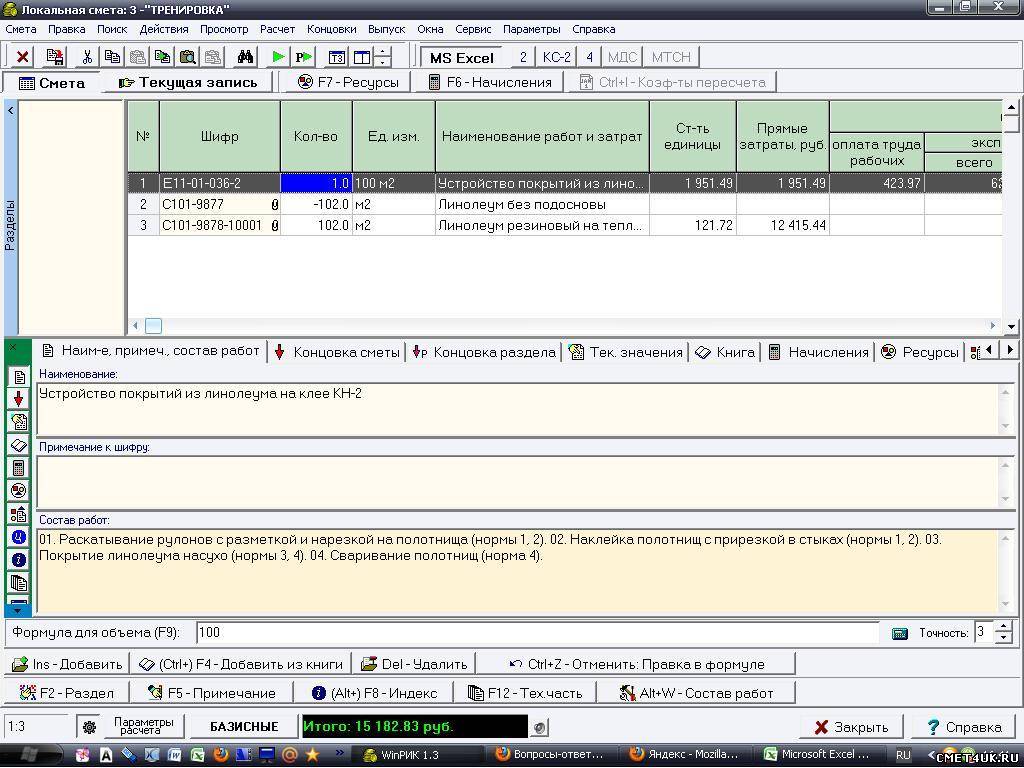The image size is (1024, 768).
Task: Click the sidebar resources circle icon
Action: tap(19, 491)
